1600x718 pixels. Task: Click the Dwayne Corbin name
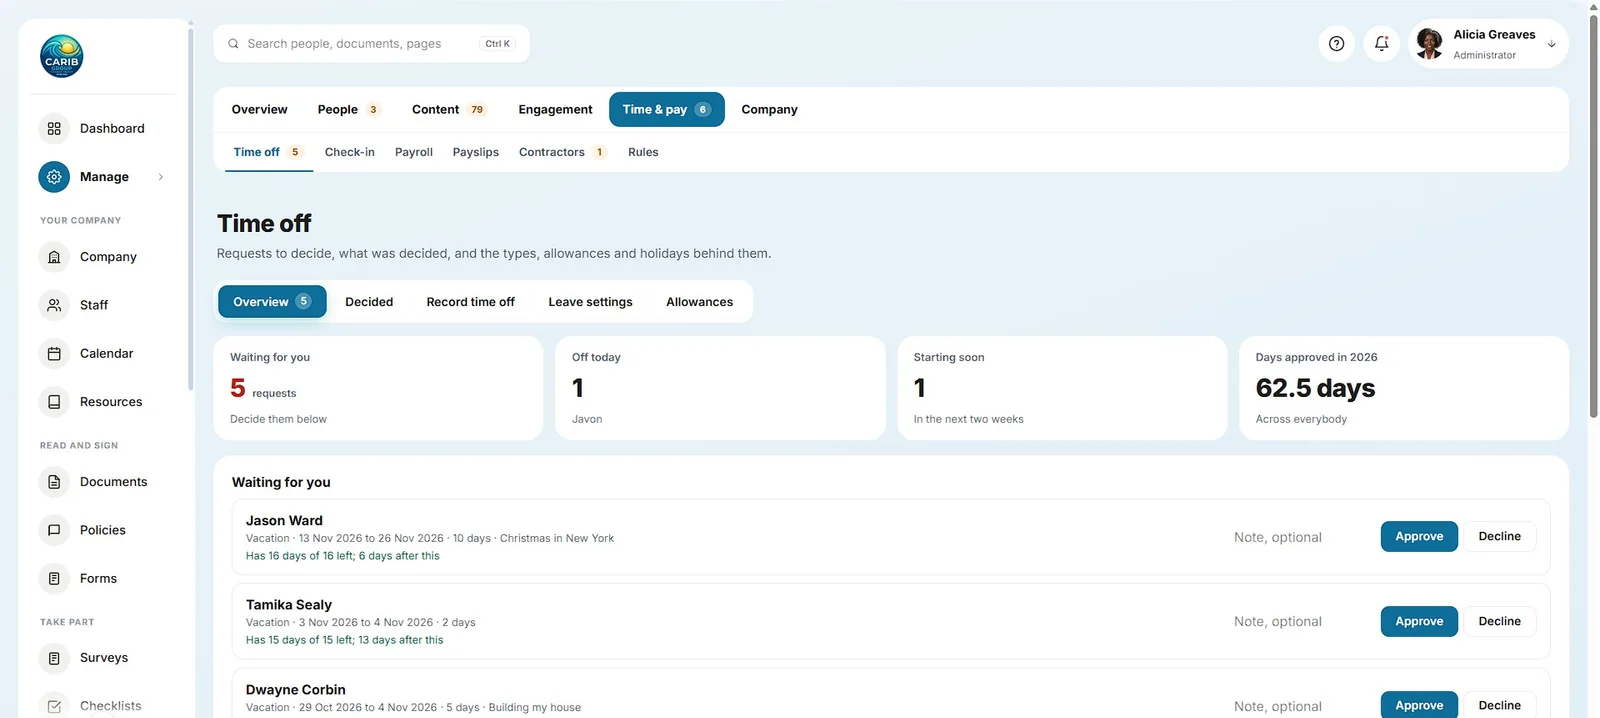click(296, 690)
